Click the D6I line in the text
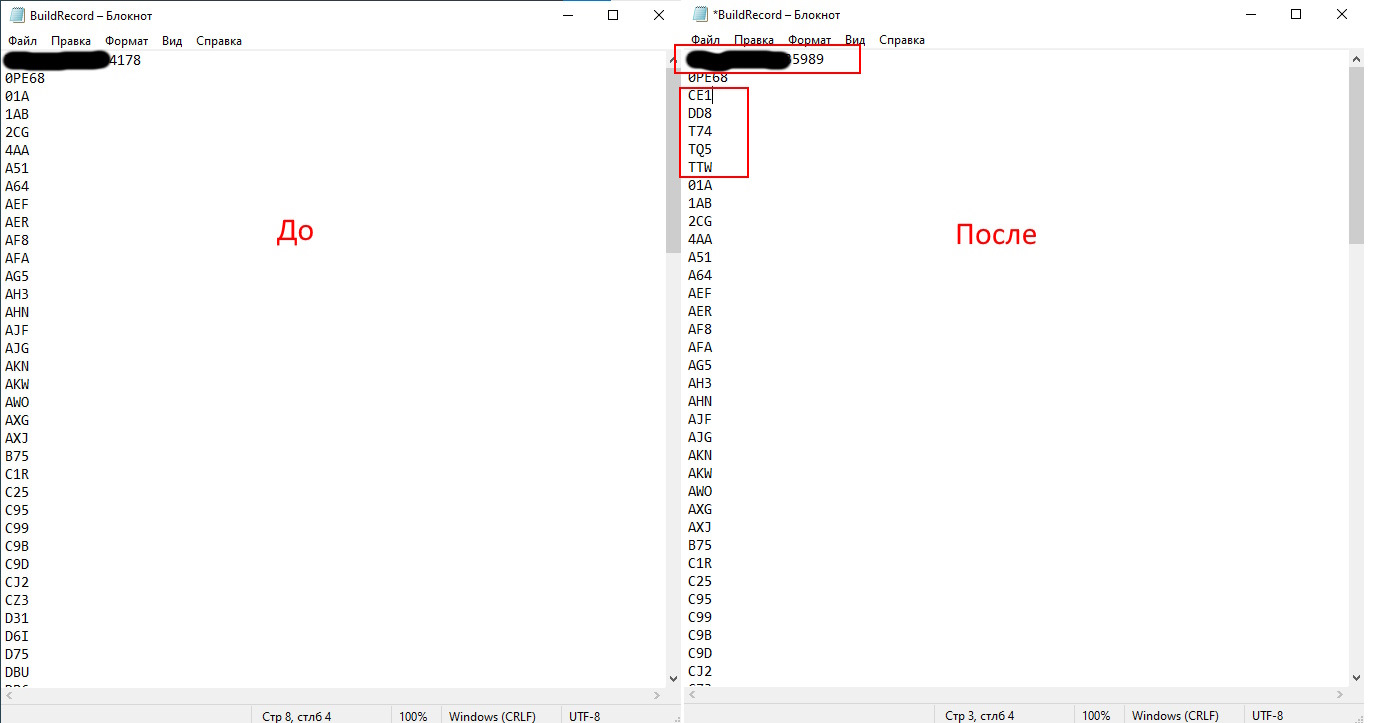The image size is (1373, 723). 17,636
